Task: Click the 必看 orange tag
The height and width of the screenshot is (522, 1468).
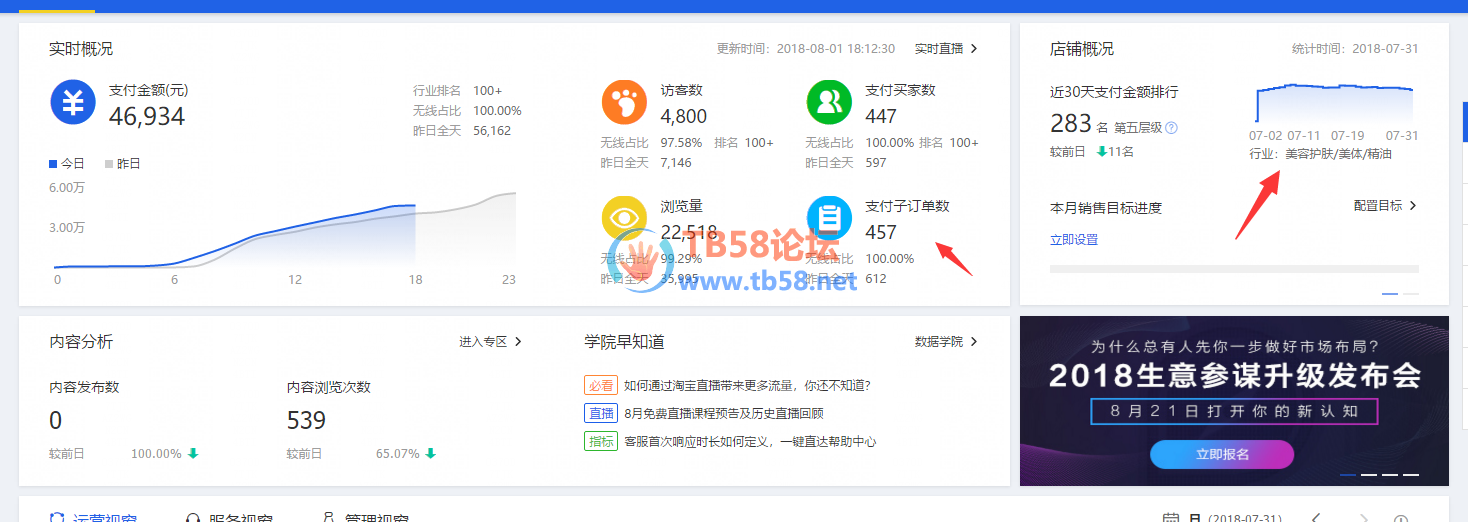Action: click(x=600, y=385)
